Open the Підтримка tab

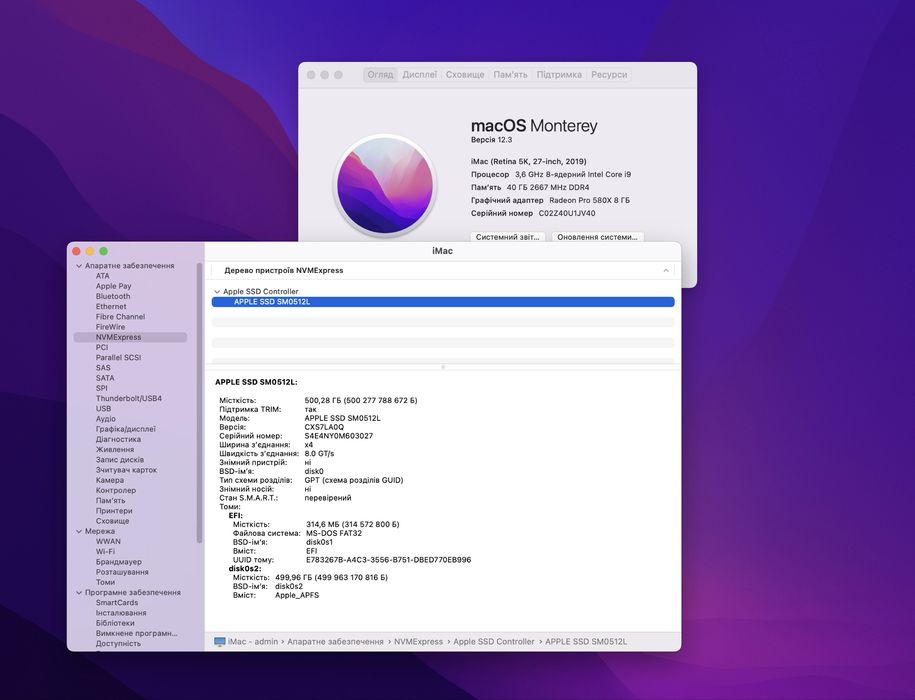click(559, 75)
